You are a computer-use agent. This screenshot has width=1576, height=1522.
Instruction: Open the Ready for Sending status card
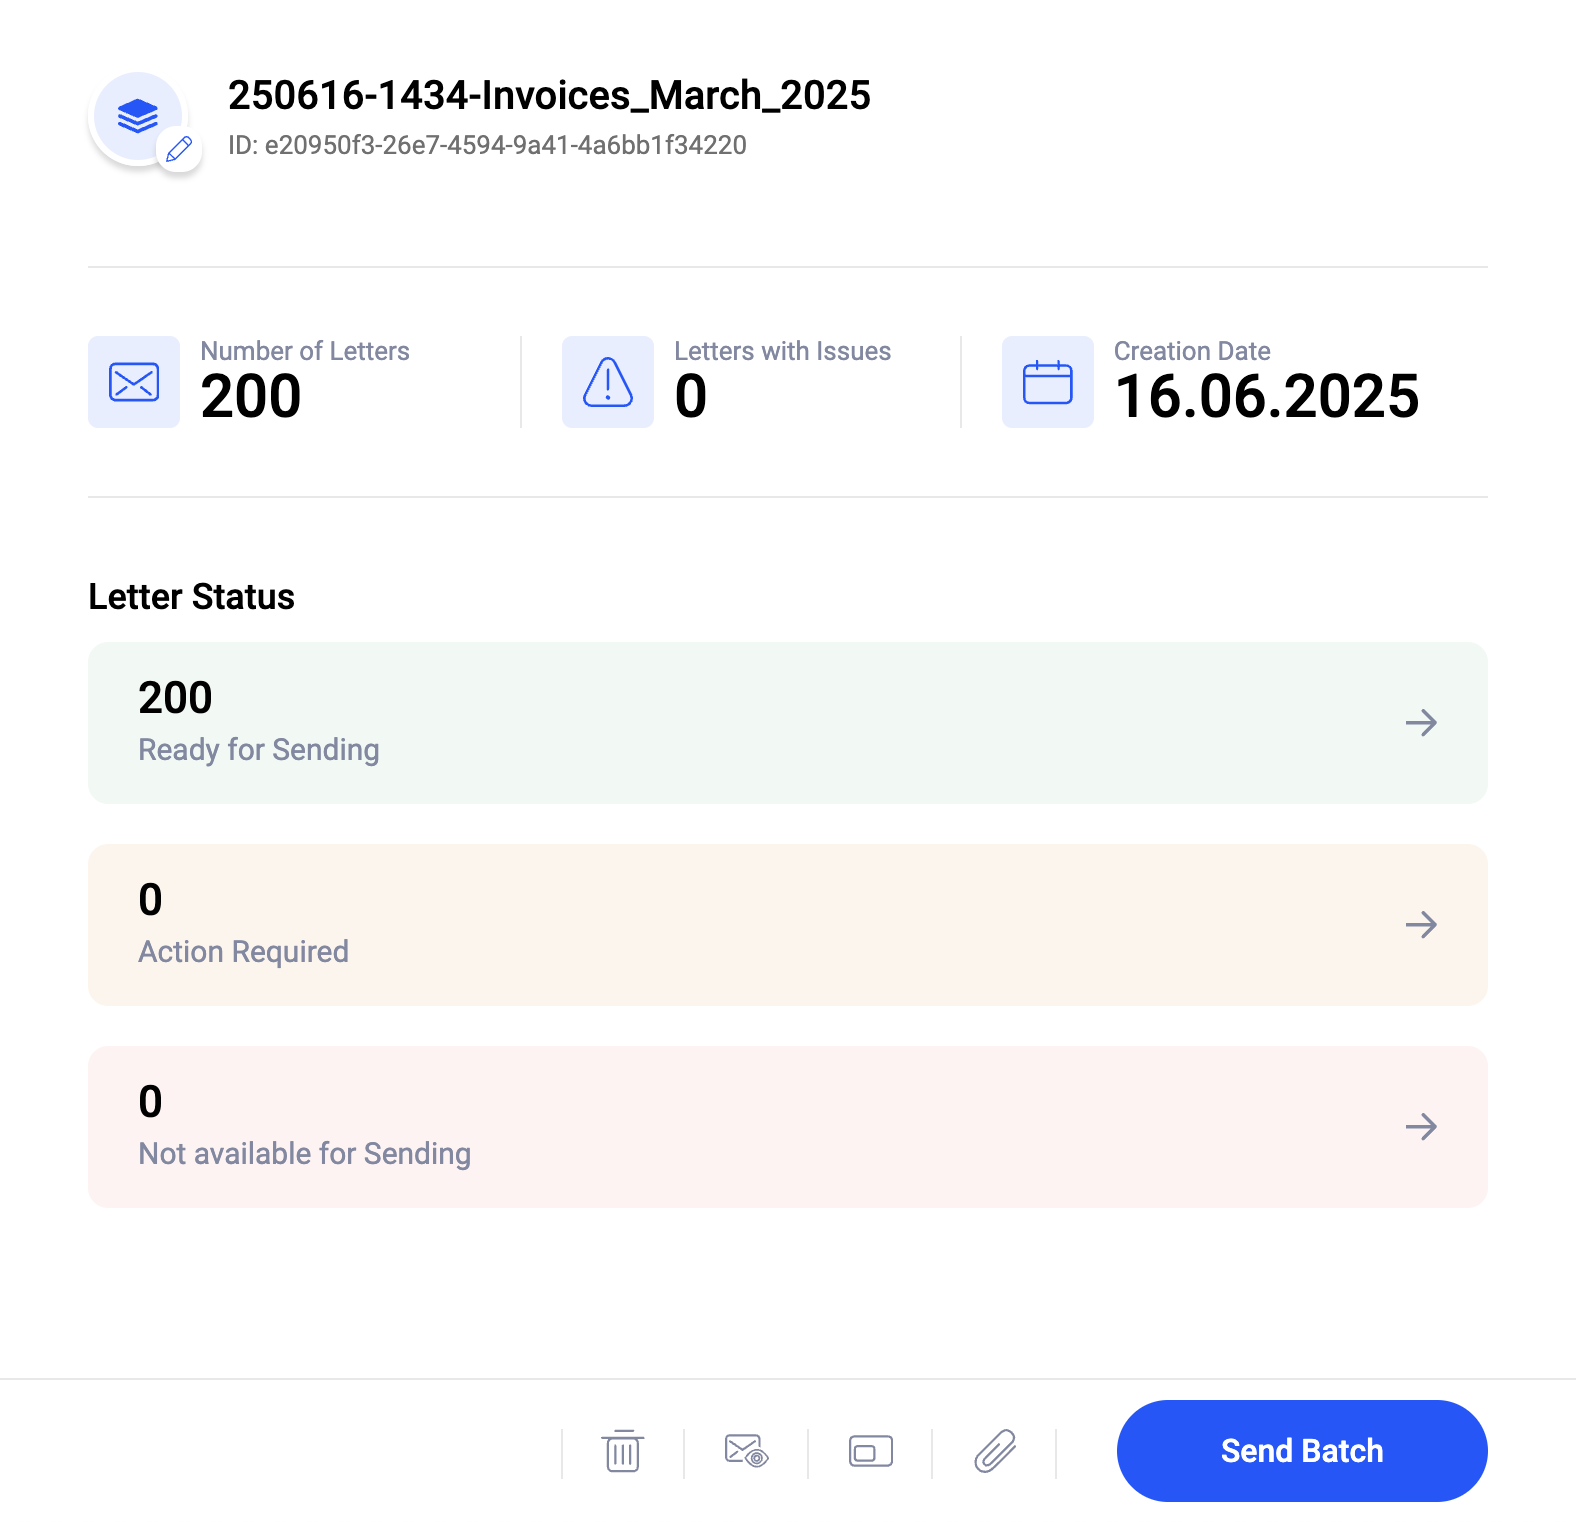pos(788,722)
